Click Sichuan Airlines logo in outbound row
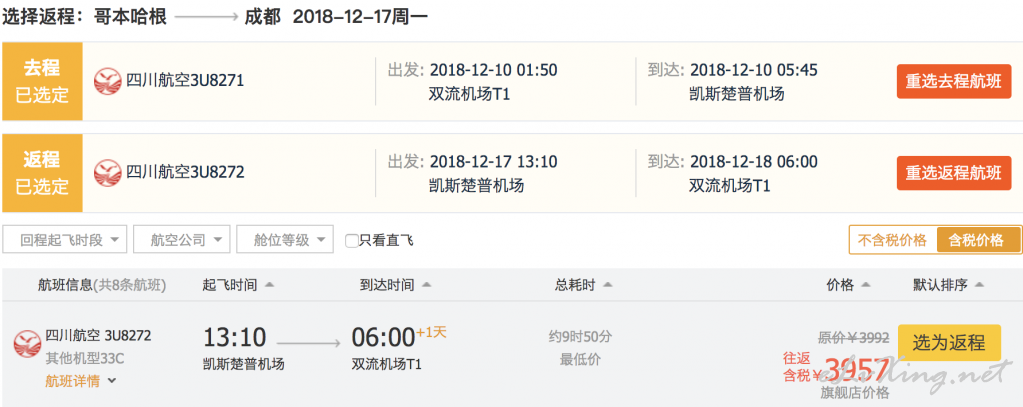Image resolution: width=1023 pixels, height=407 pixels. (x=108, y=82)
